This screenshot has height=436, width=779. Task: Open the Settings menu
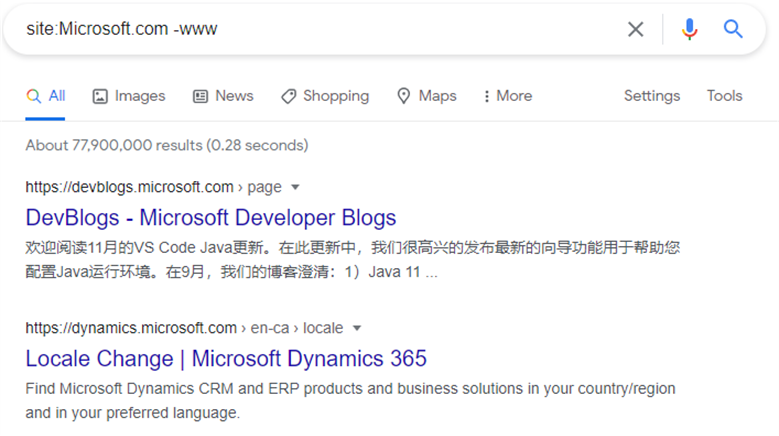[652, 96]
